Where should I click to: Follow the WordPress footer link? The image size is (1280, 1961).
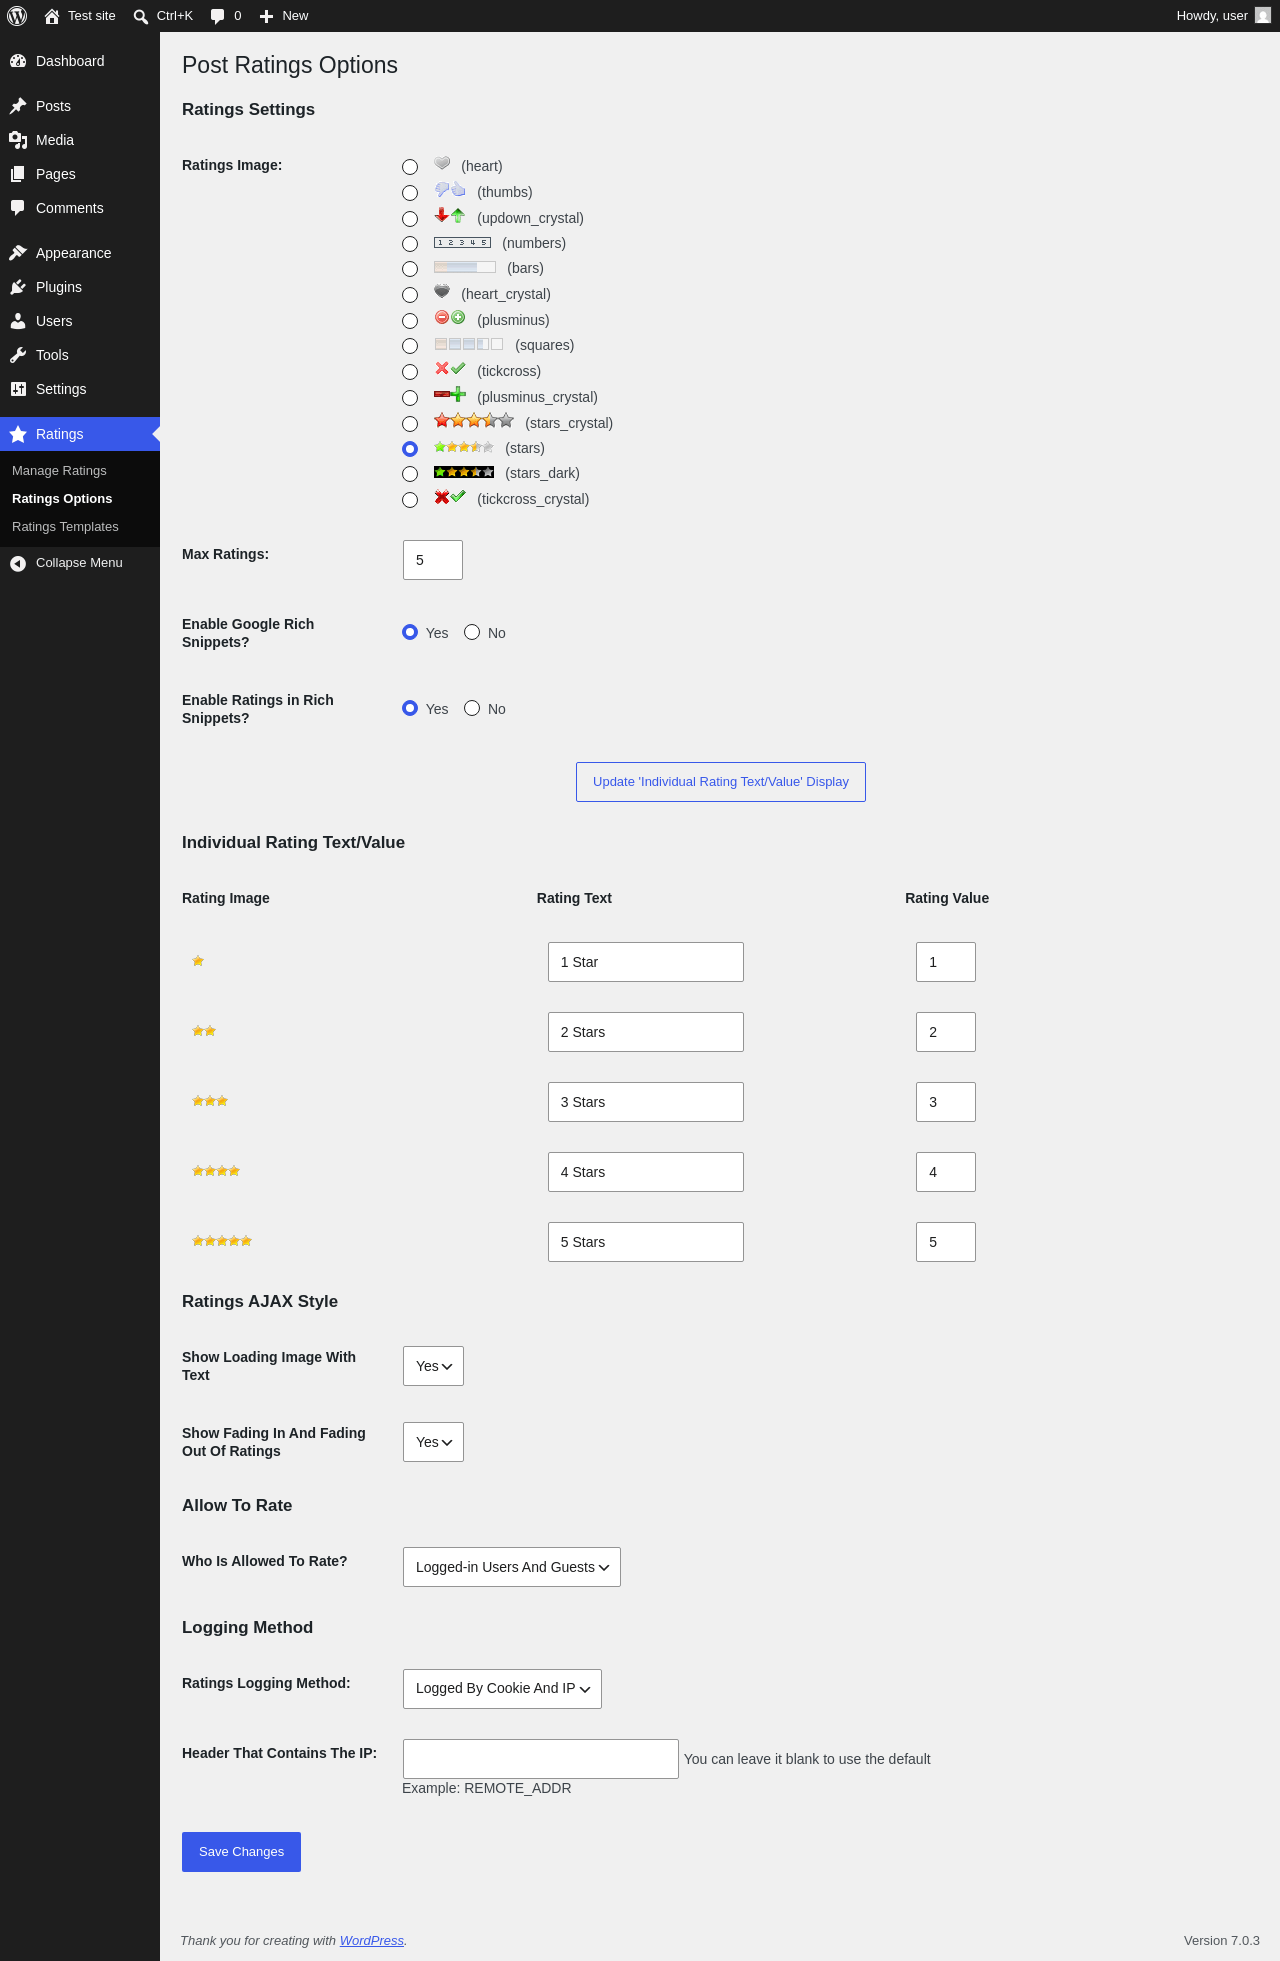[x=372, y=1940]
